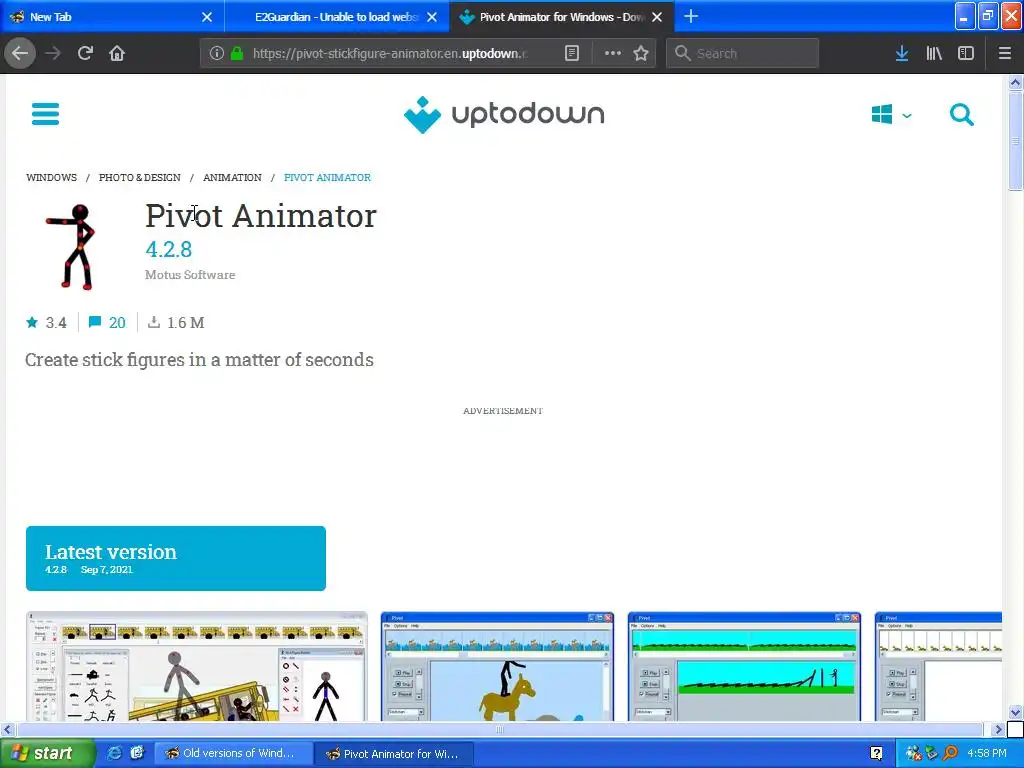Click the 3.4 star rating
The width and height of the screenshot is (1024, 768).
pos(46,323)
